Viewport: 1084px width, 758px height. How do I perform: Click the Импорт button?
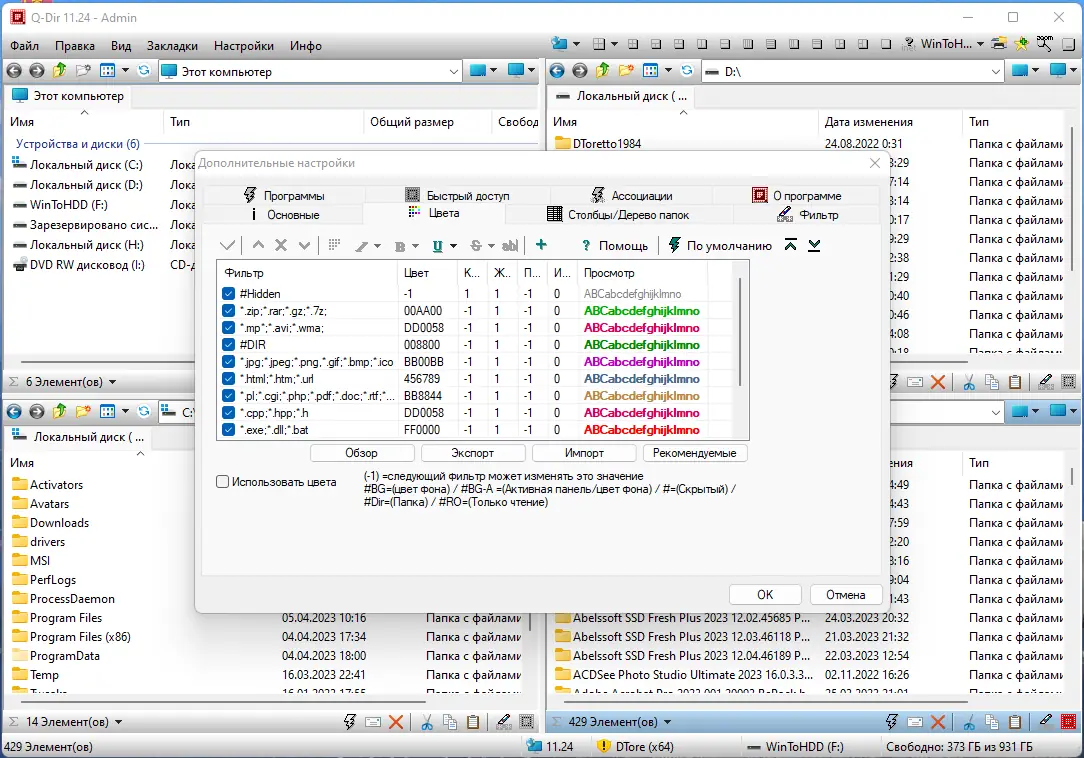tap(584, 453)
